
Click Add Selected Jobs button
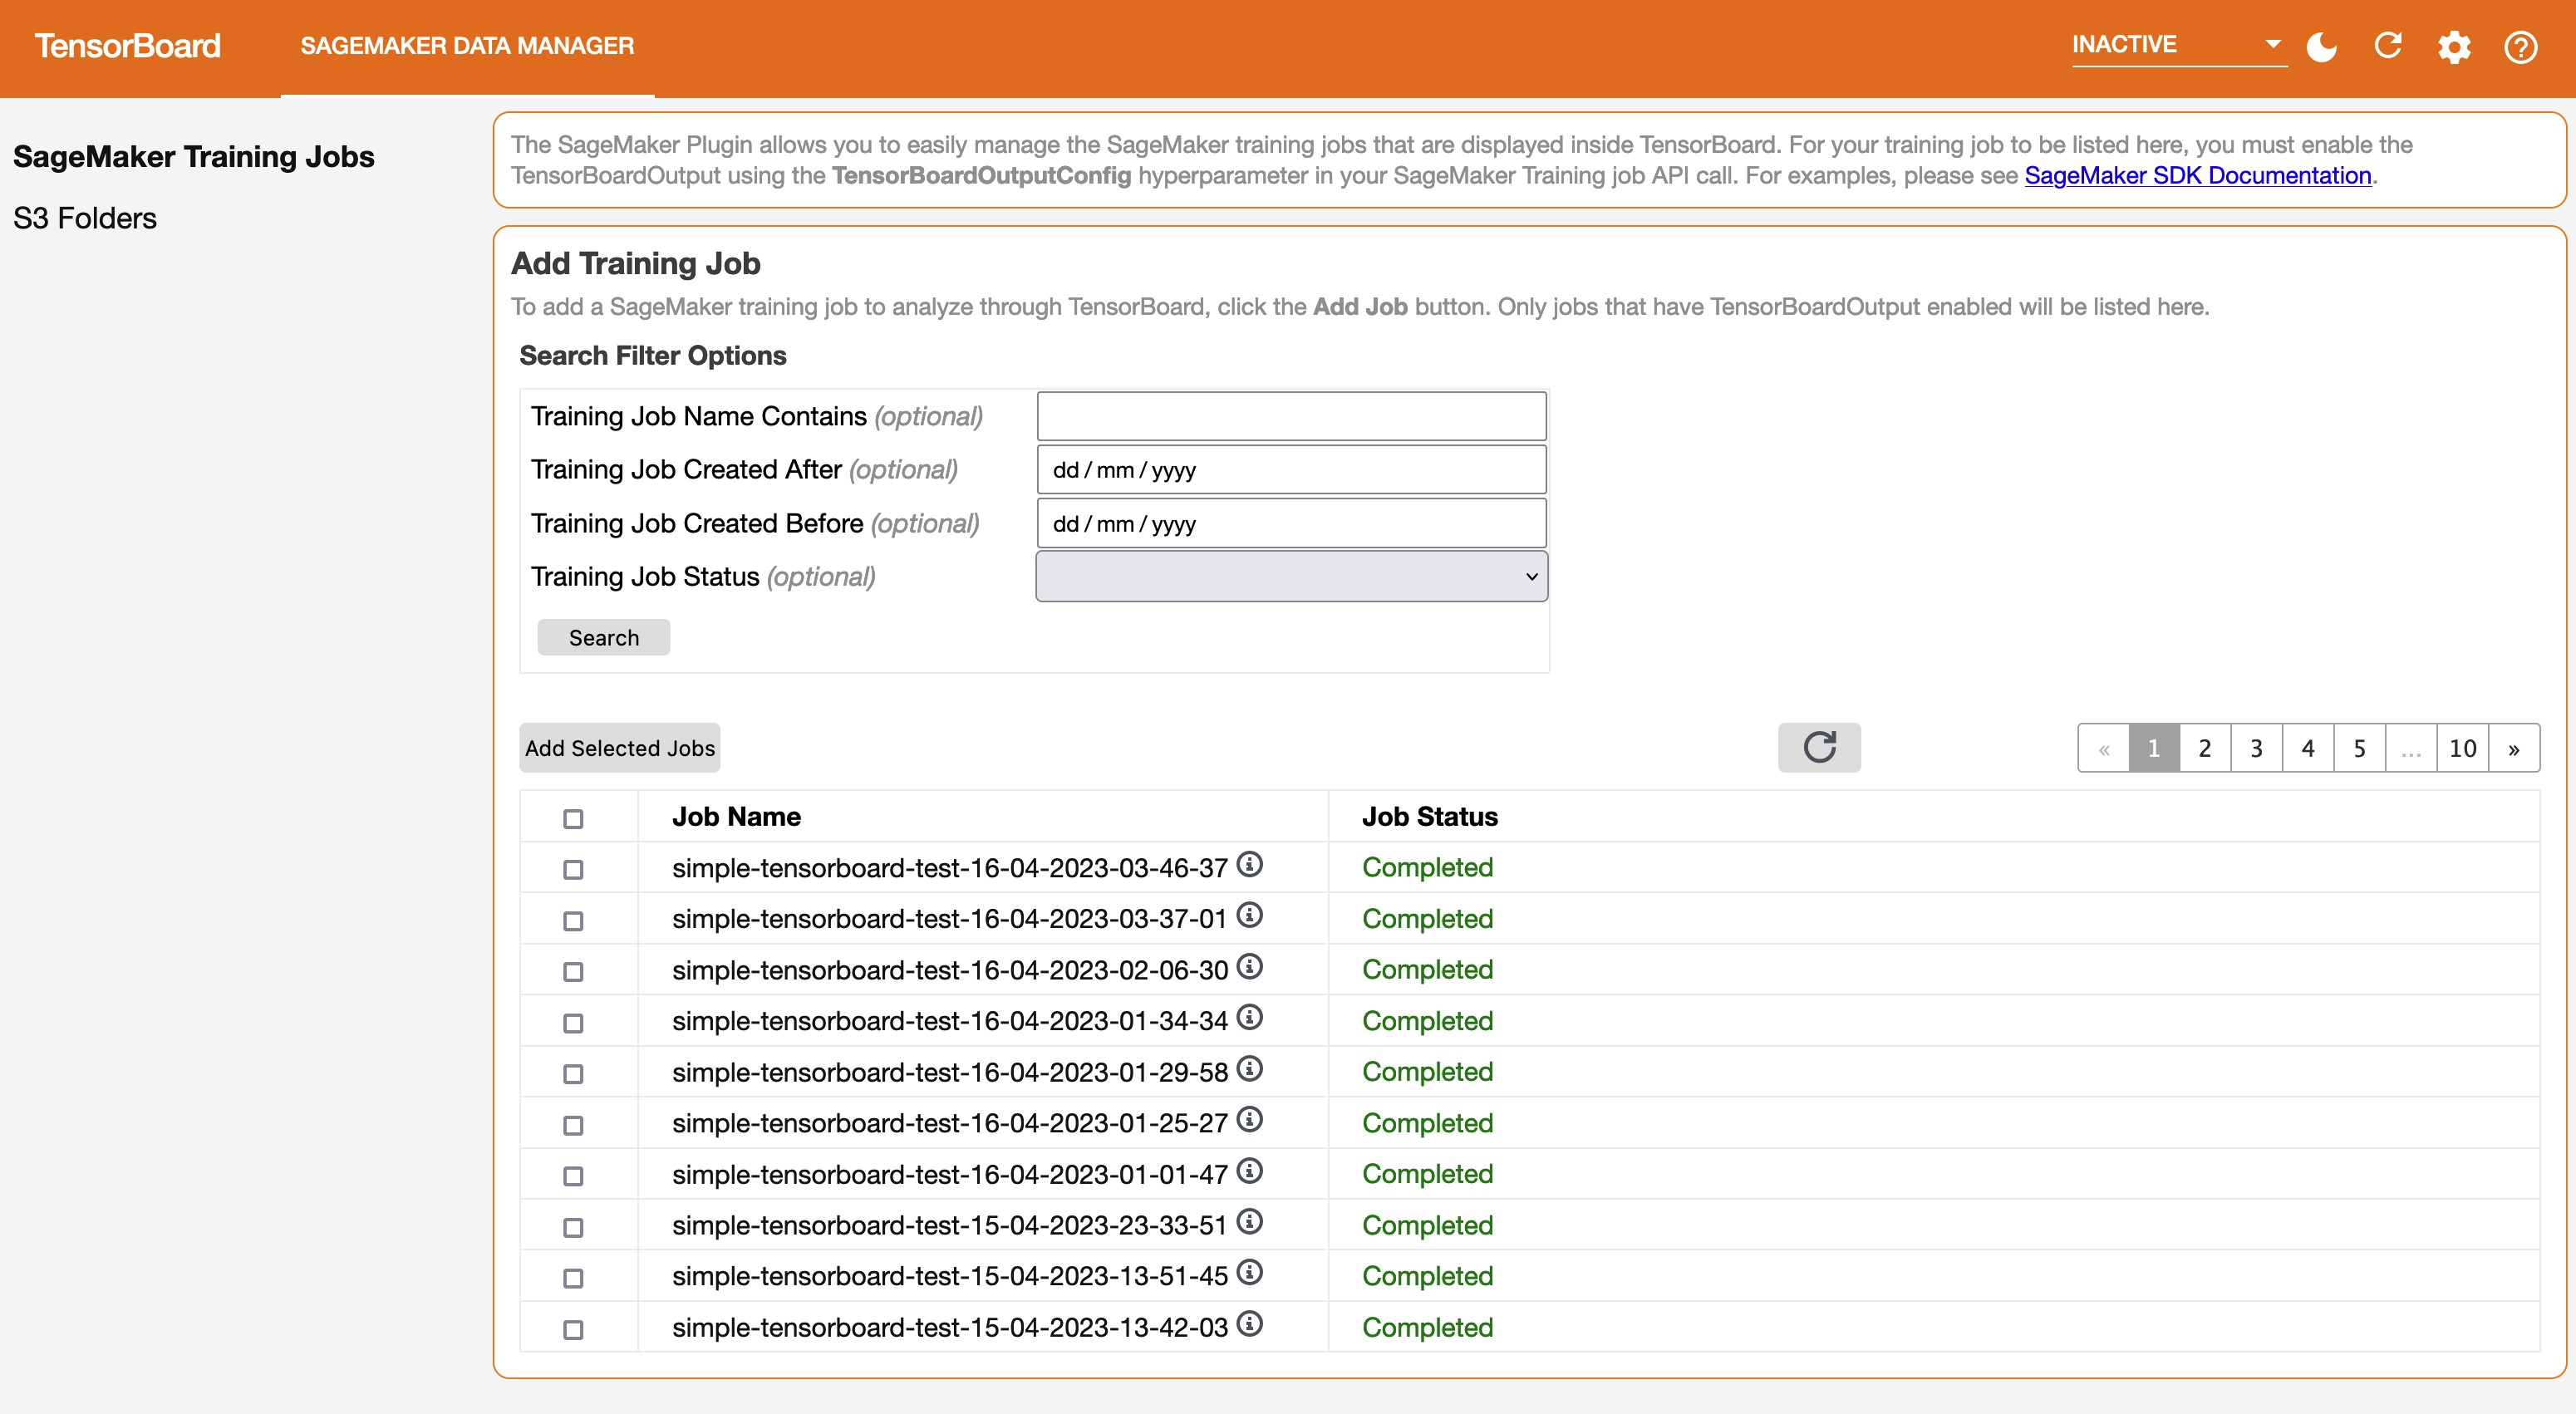pos(620,748)
